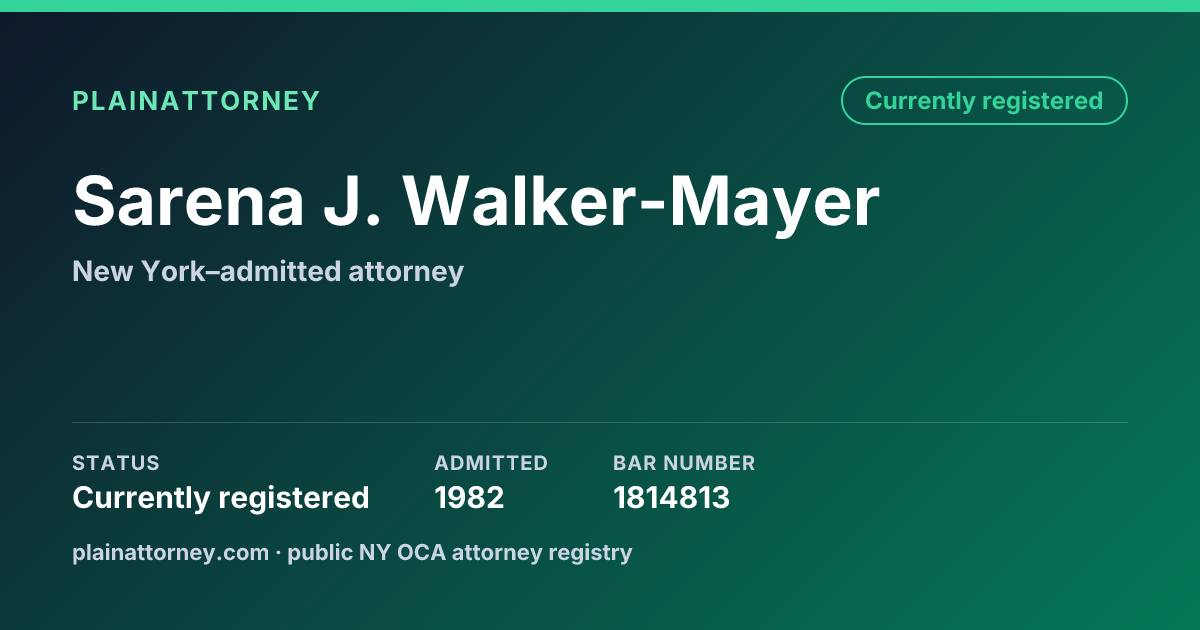Screen dimensions: 1200x630
Task: Click the PLAINATTORNEY brand logo text
Action: click(196, 101)
